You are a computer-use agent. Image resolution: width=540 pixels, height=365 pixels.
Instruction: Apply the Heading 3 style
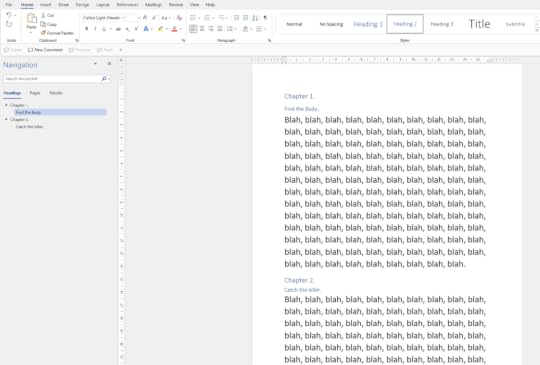pyautogui.click(x=442, y=24)
